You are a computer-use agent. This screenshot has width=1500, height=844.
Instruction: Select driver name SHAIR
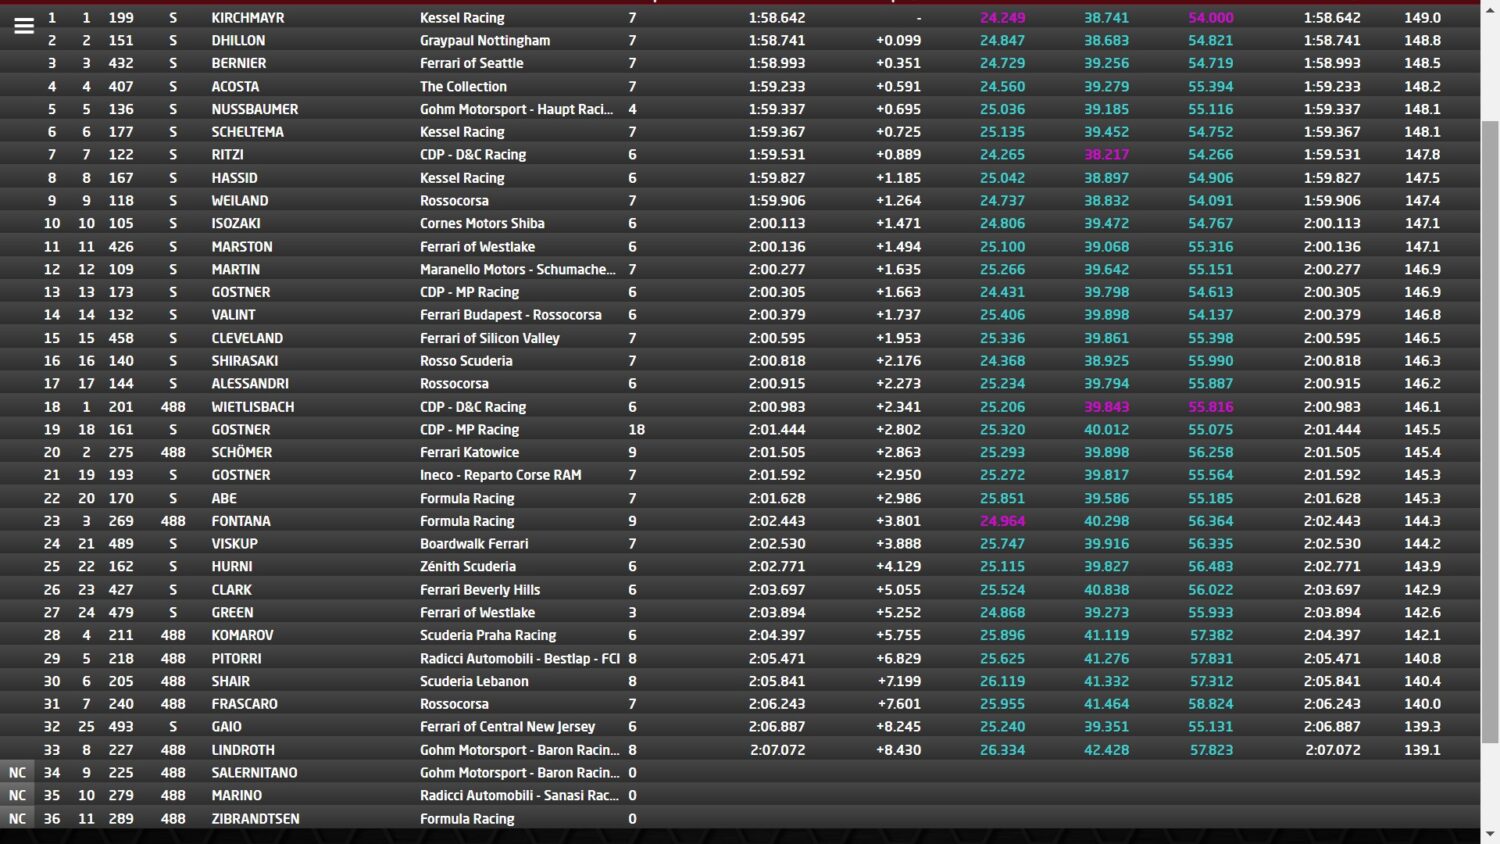pos(231,681)
